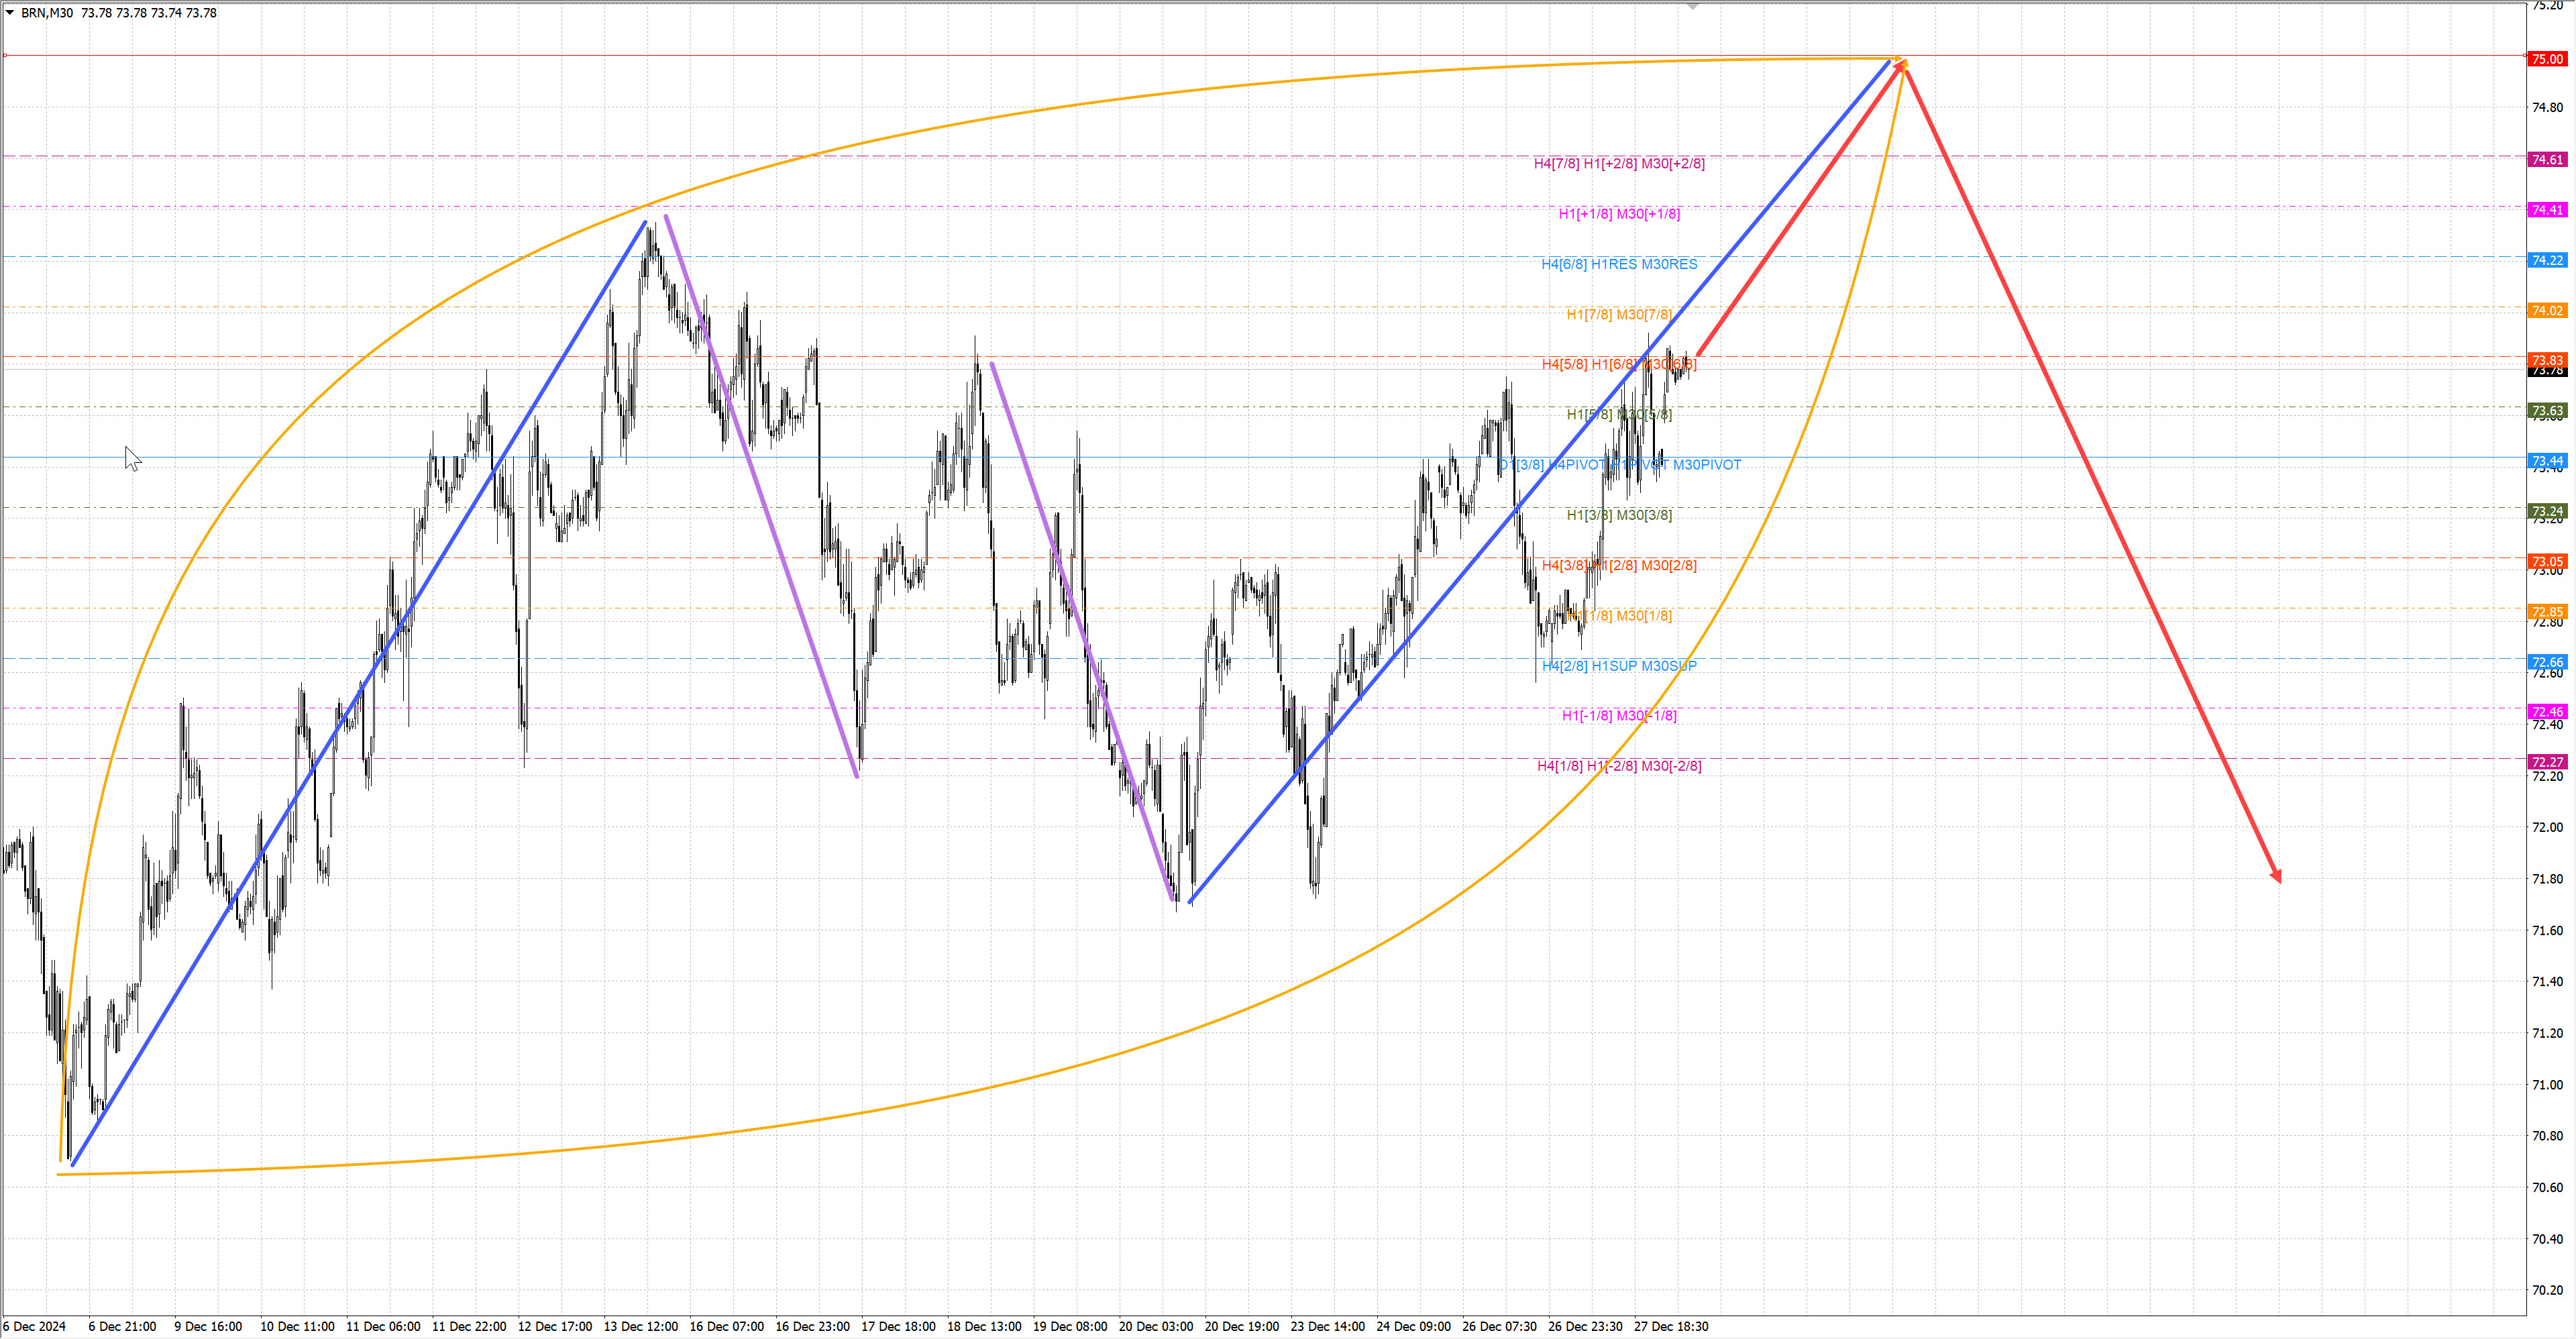Click the 27 Dec 18:30 time axis label
The height and width of the screenshot is (1339, 2576).
tap(1671, 1327)
